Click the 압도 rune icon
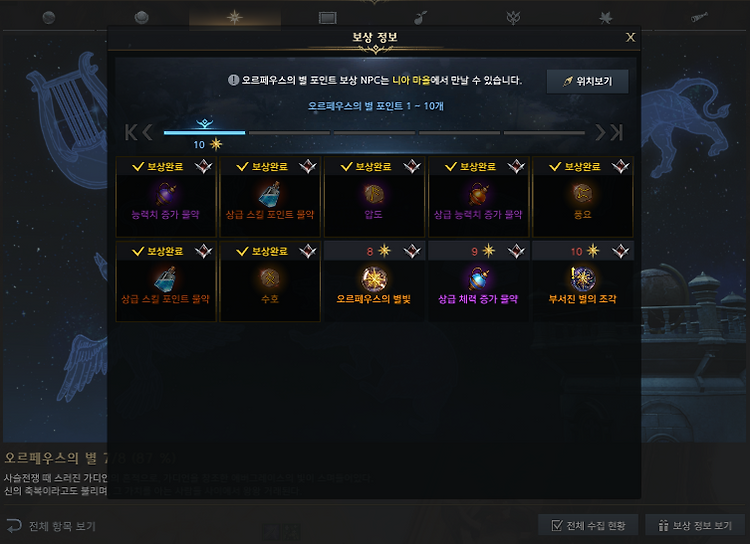 pos(374,194)
